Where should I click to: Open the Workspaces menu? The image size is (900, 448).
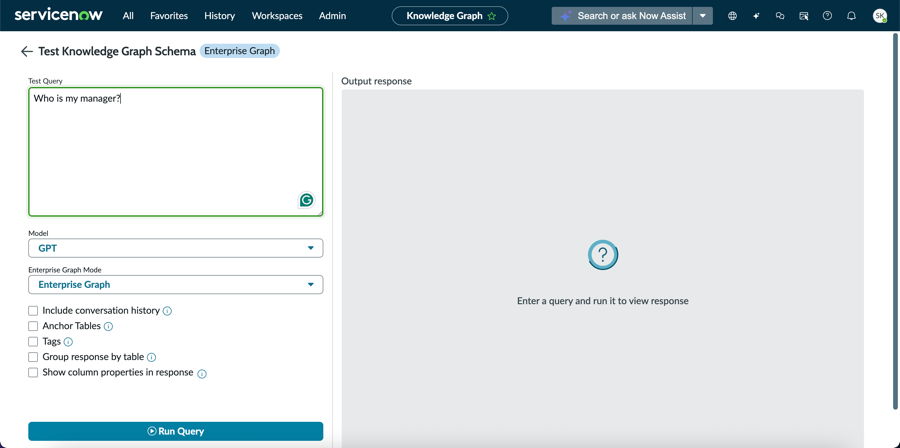(277, 16)
